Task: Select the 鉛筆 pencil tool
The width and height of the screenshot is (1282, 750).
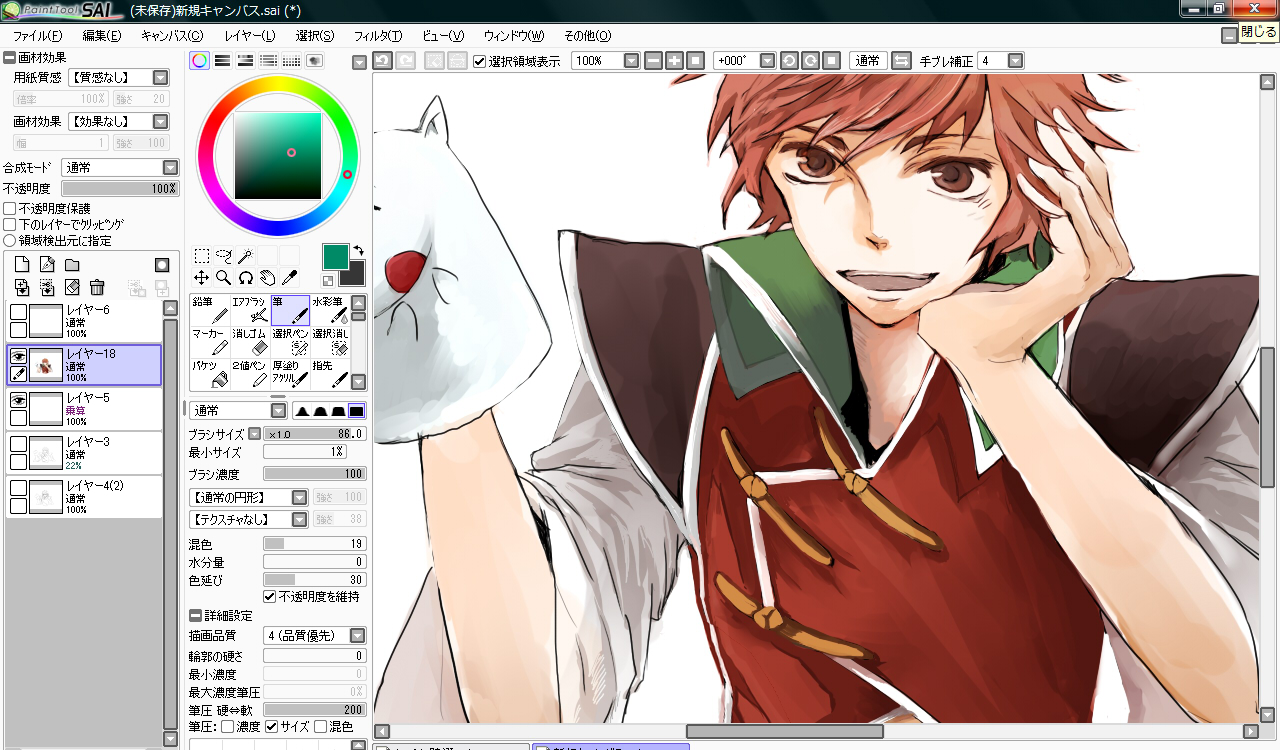Action: click(x=209, y=310)
